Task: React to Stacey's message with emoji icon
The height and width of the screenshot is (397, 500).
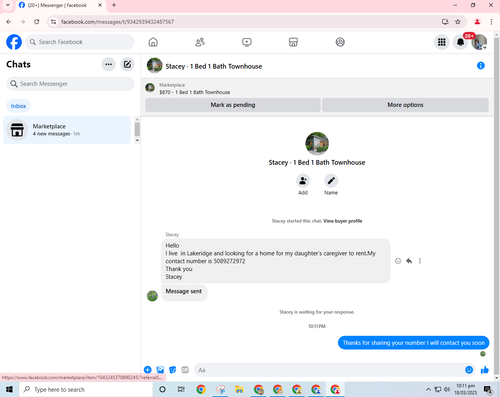Action: point(398,261)
